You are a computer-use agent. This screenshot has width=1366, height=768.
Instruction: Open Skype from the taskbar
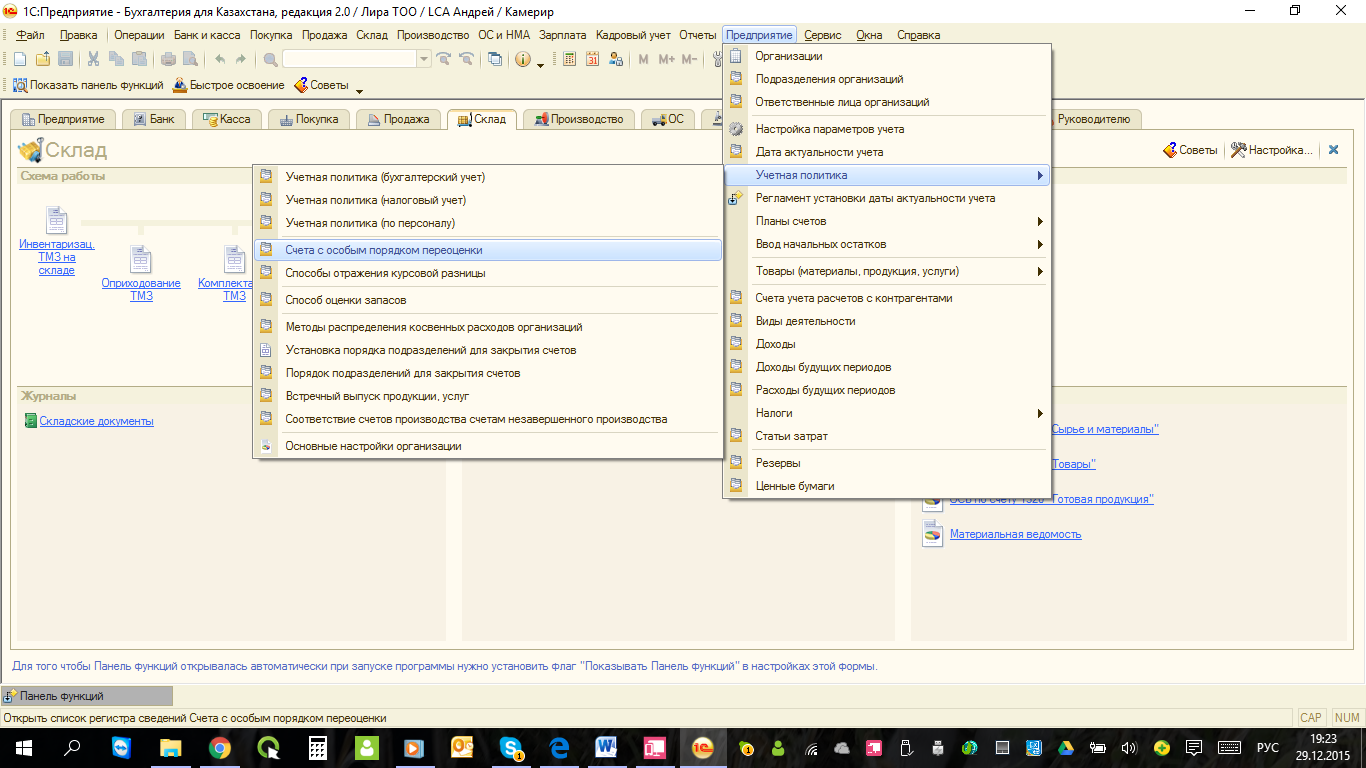[512, 747]
